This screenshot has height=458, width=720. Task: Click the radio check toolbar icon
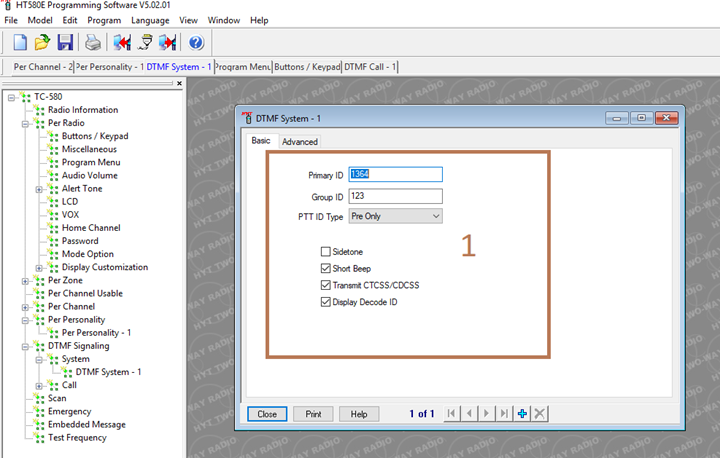(146, 42)
